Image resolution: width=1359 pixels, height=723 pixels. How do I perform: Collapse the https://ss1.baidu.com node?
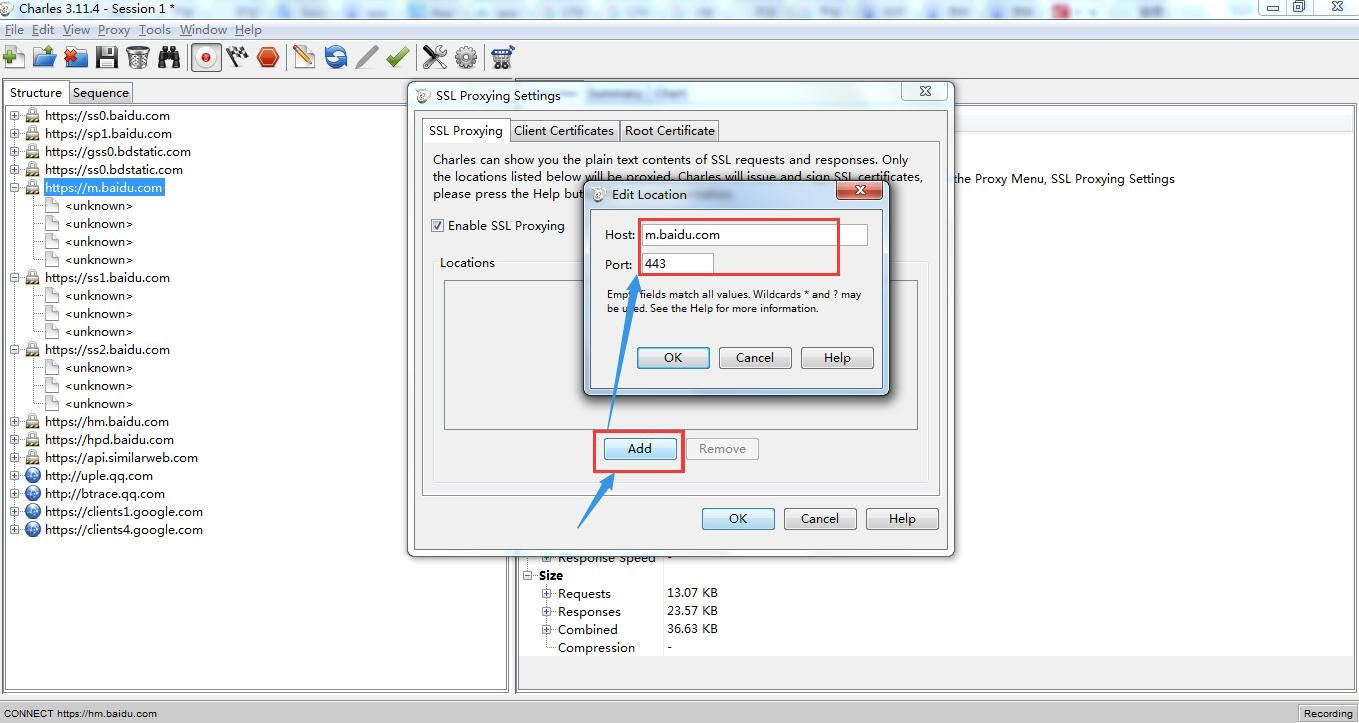[15, 278]
